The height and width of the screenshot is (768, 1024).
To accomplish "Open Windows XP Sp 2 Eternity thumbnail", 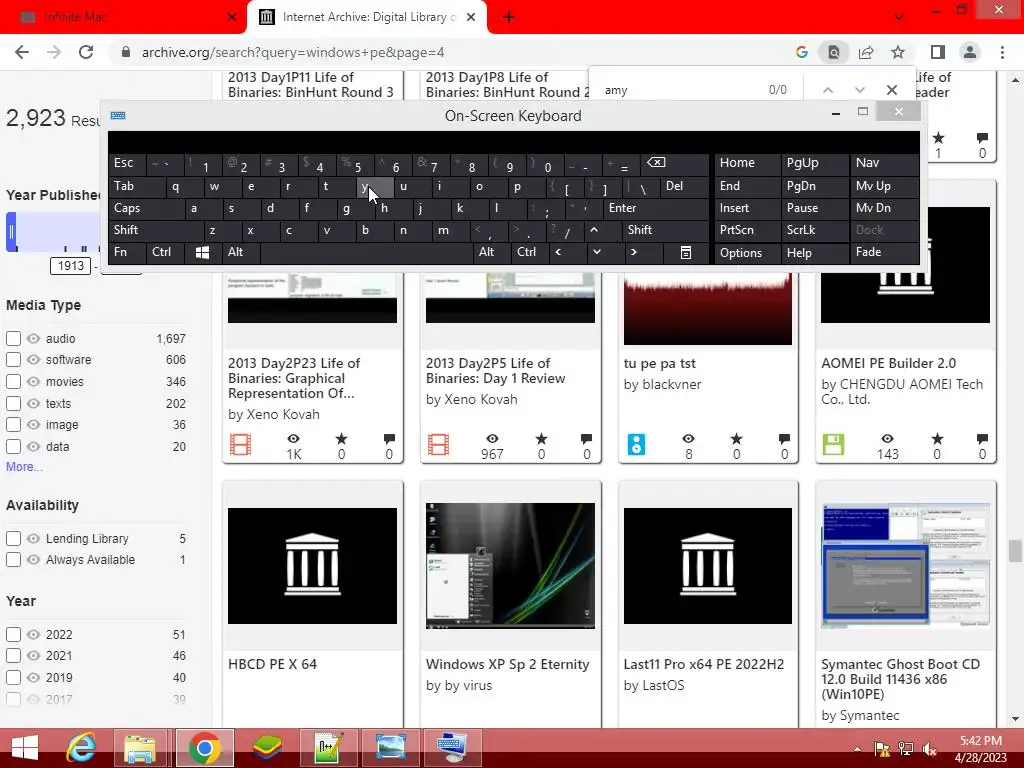I will [x=510, y=566].
